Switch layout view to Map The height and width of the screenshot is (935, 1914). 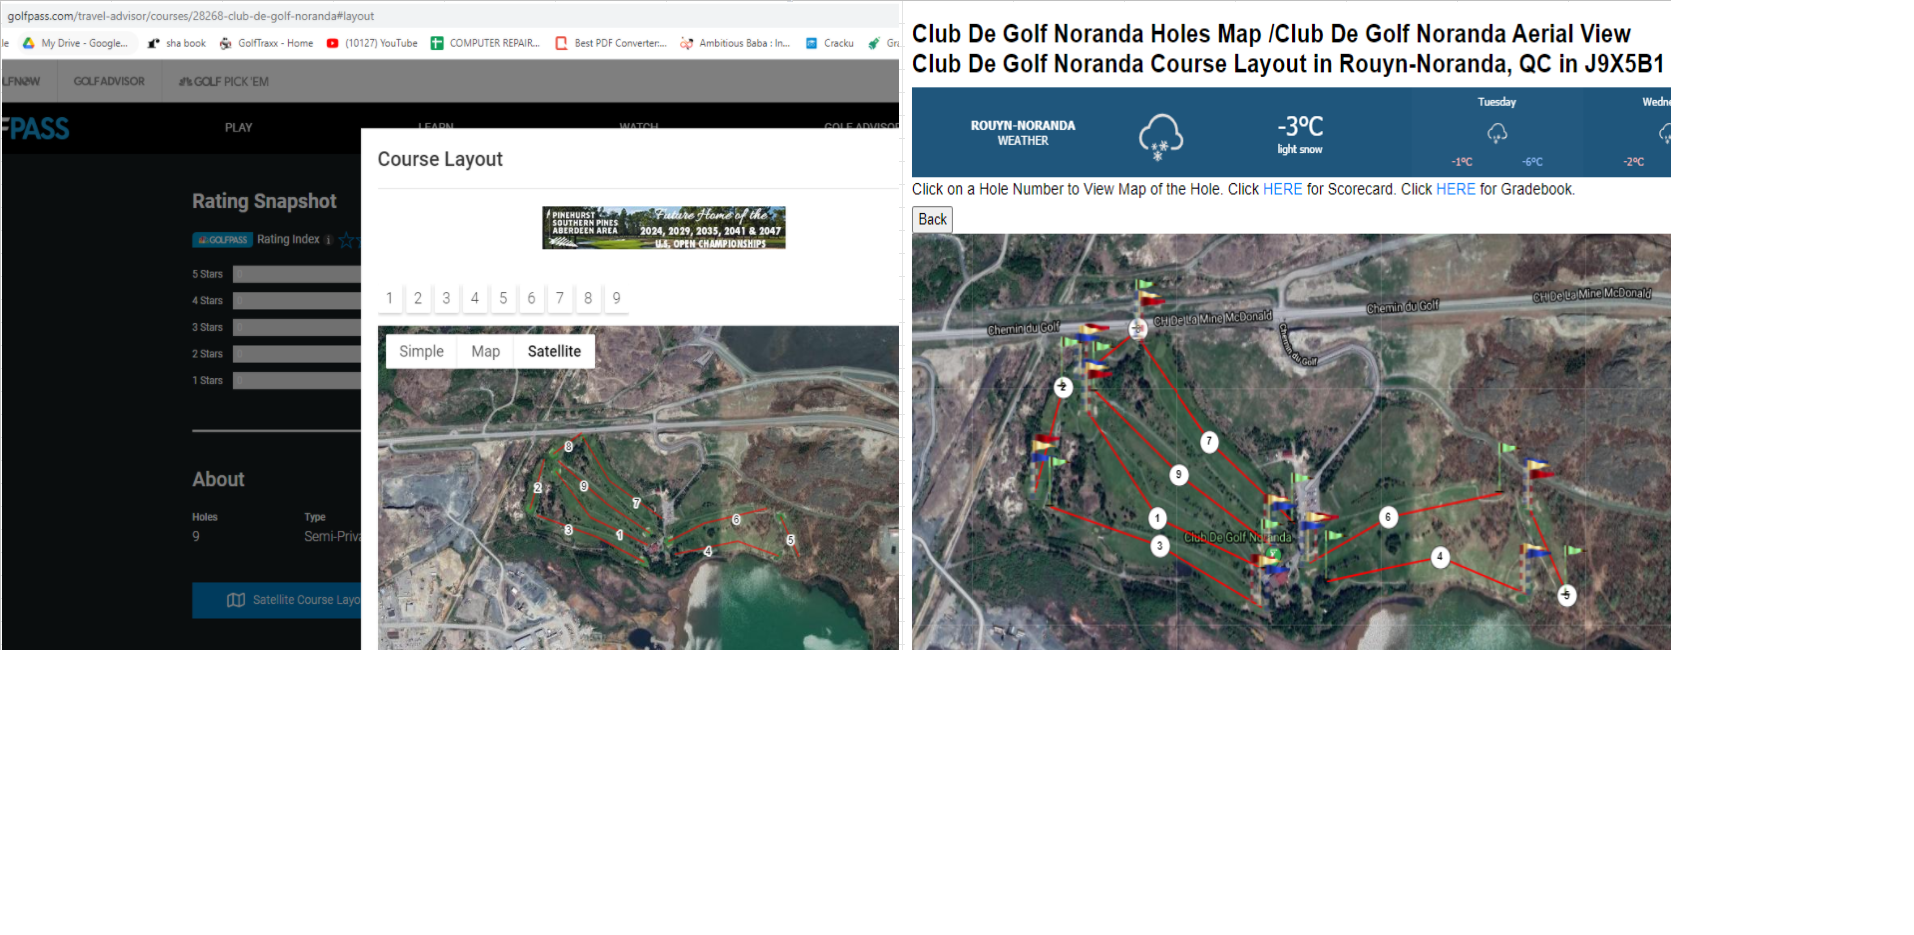[x=485, y=351]
